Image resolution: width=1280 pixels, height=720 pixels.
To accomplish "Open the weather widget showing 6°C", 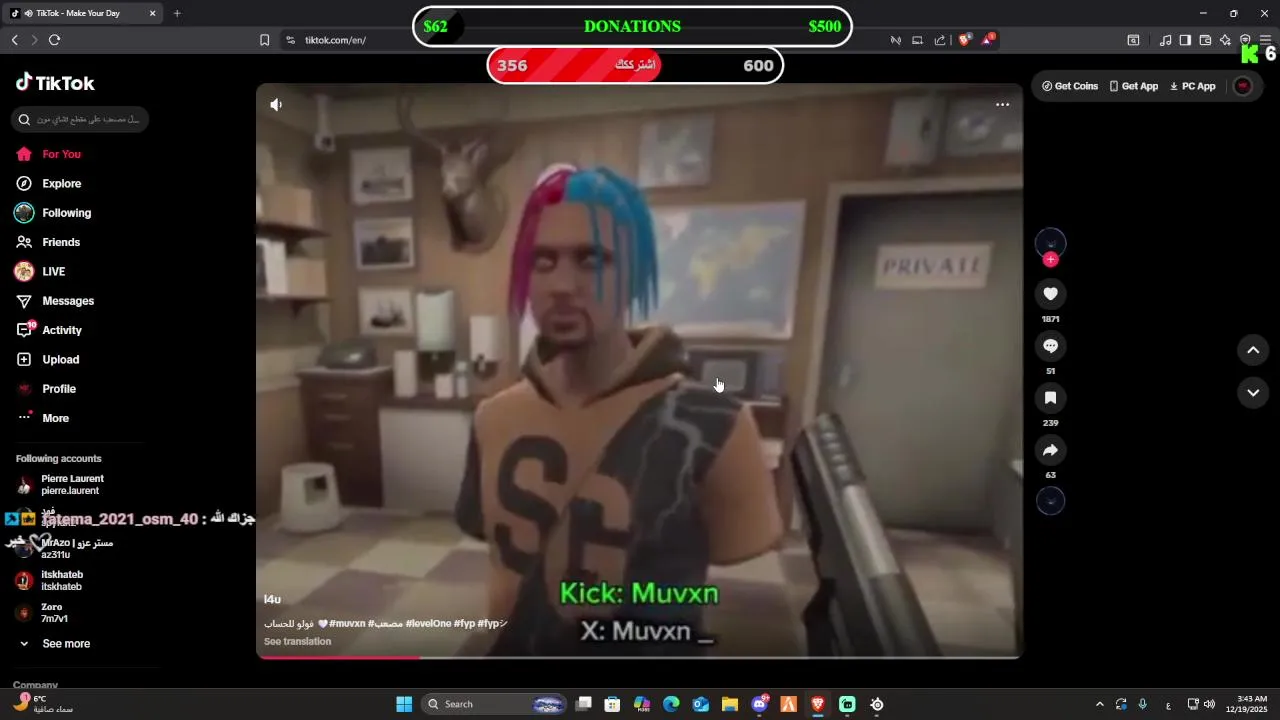I will (x=42, y=704).
